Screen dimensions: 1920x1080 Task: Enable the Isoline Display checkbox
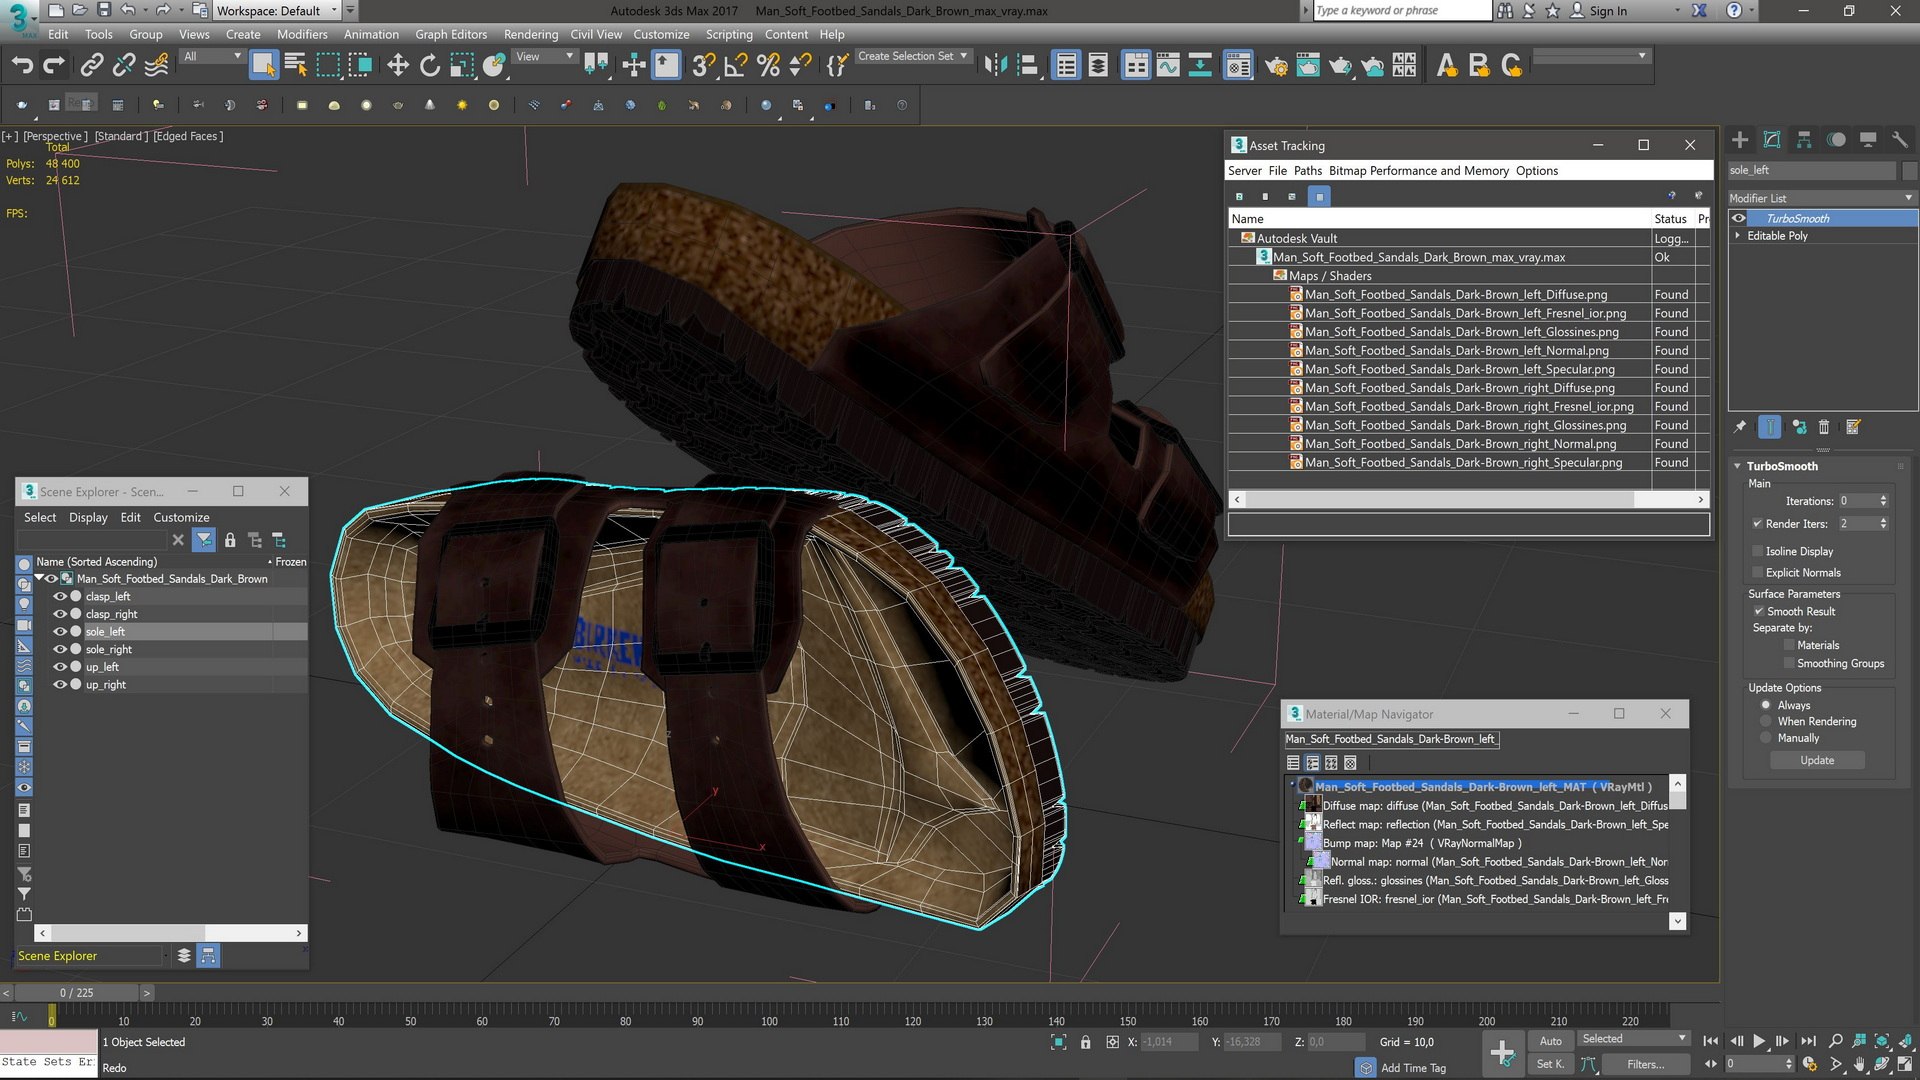(x=1757, y=551)
